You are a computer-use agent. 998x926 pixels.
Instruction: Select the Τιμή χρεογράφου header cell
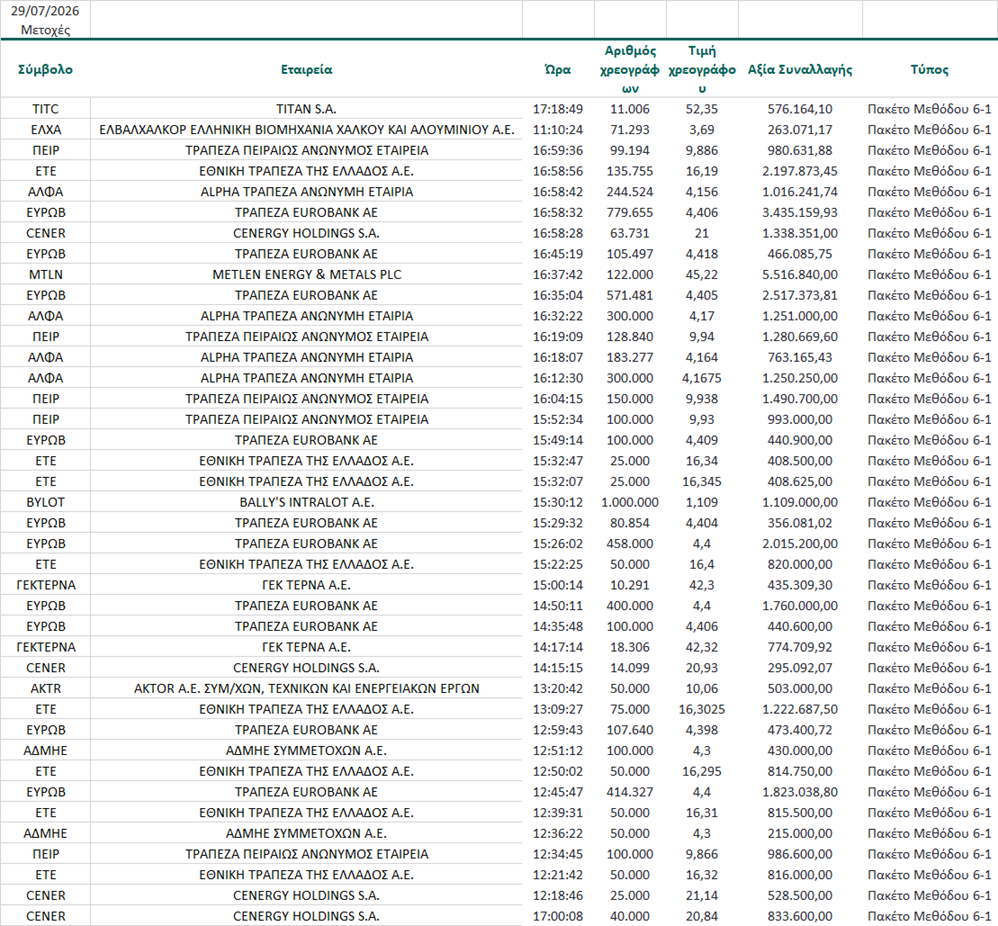click(x=701, y=69)
